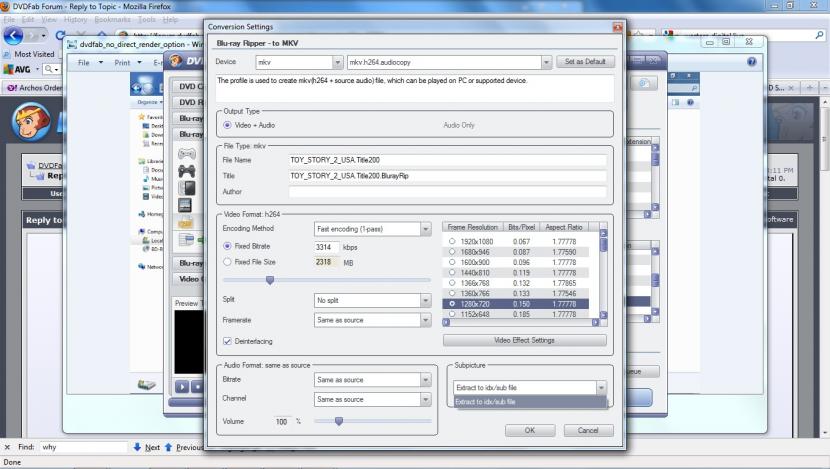Click the Find Previous up arrow icon
The image size is (830, 469).
click(168, 447)
